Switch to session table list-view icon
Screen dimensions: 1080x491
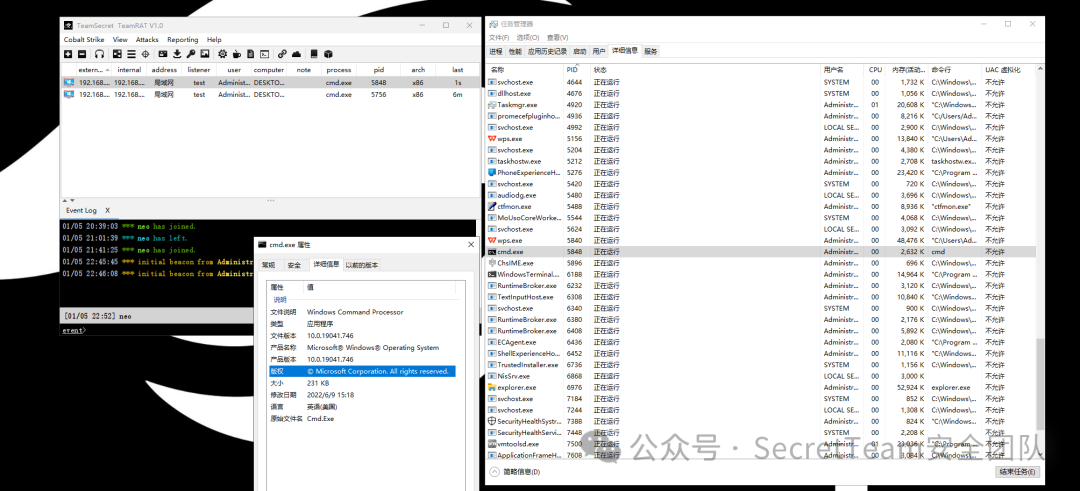(x=131, y=54)
